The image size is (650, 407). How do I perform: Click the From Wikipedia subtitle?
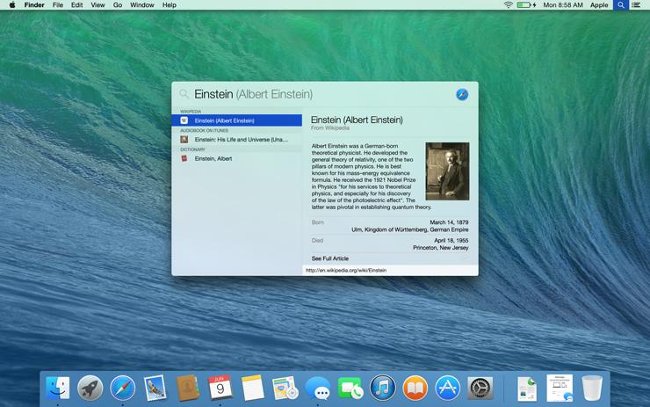pos(330,128)
